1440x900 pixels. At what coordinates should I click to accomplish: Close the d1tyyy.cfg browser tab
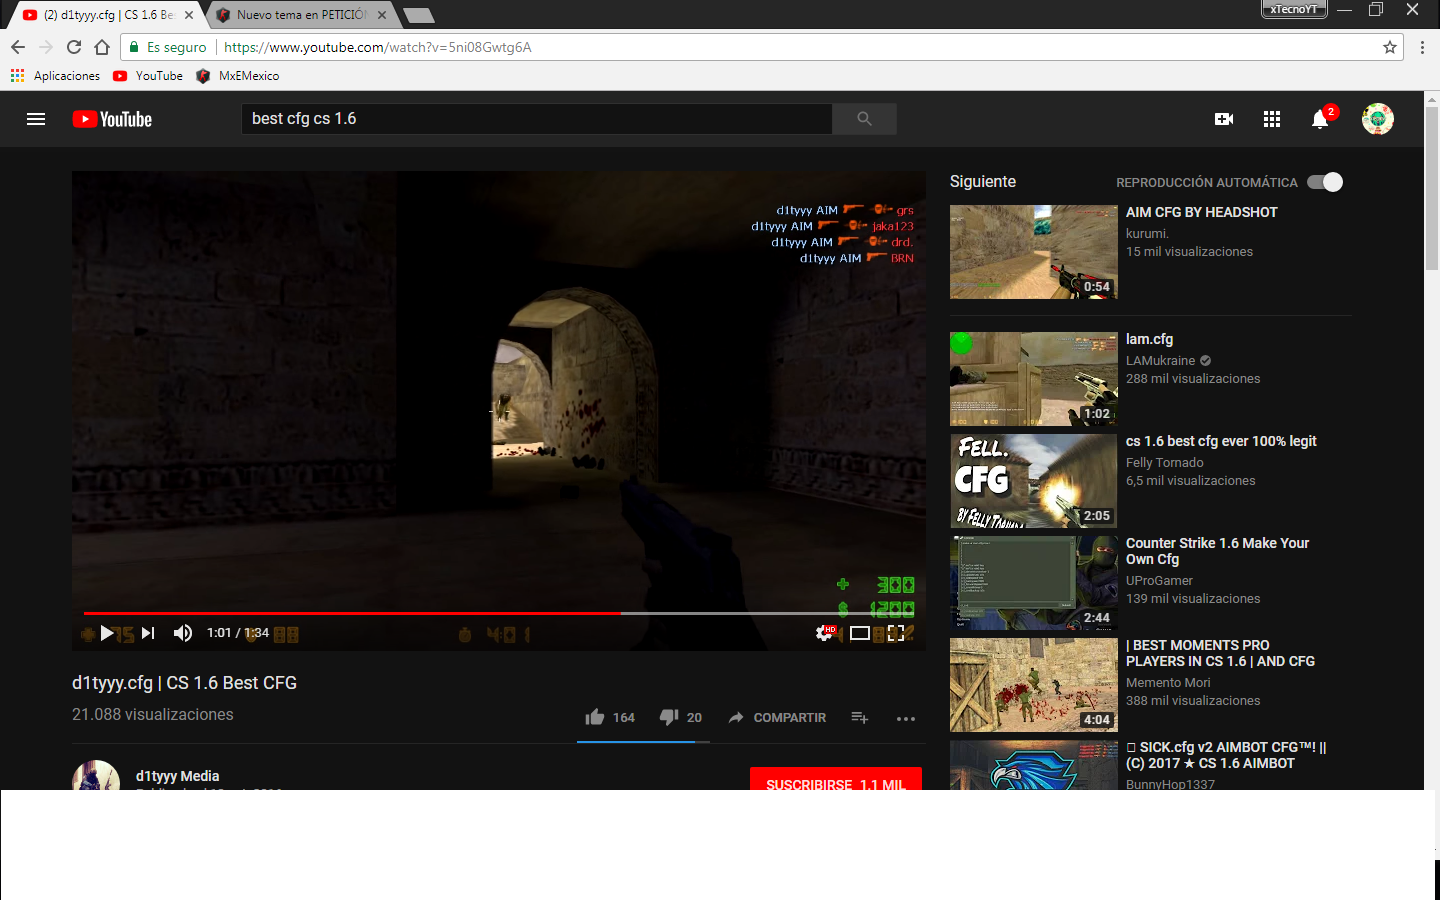click(188, 15)
